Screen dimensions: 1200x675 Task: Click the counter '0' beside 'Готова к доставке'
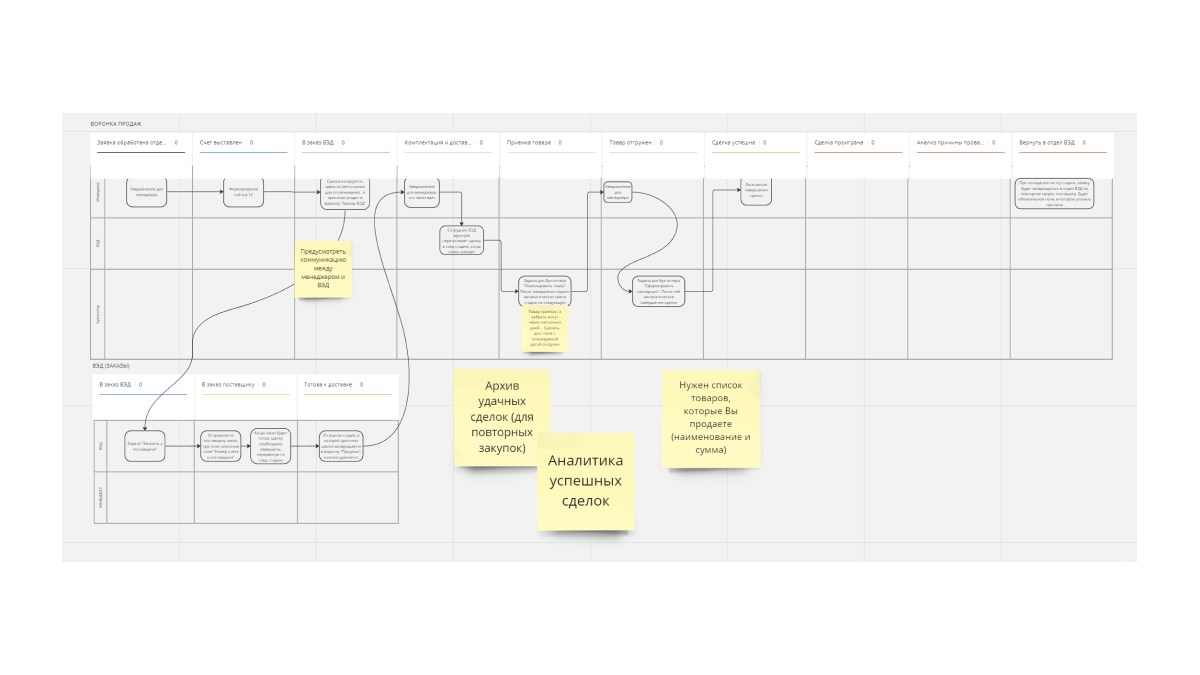tap(361, 385)
